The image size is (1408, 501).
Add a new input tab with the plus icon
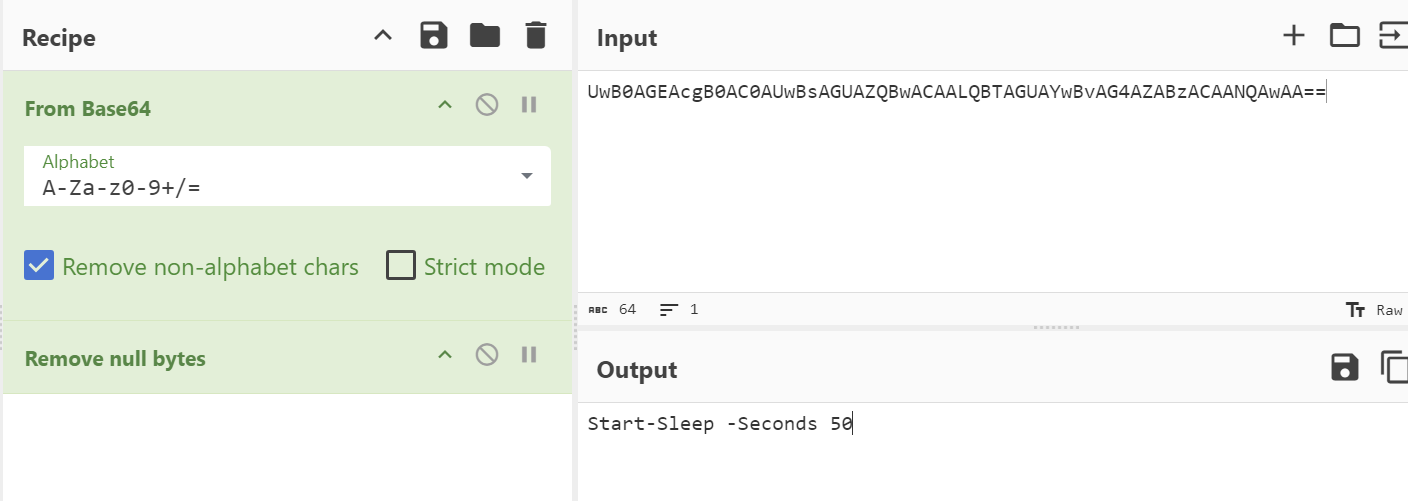[x=1294, y=36]
